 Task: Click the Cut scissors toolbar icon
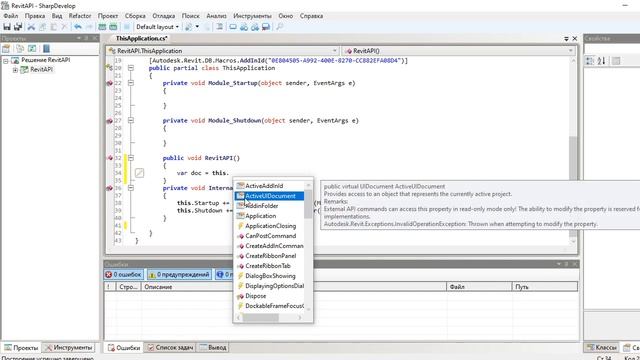(31, 27)
